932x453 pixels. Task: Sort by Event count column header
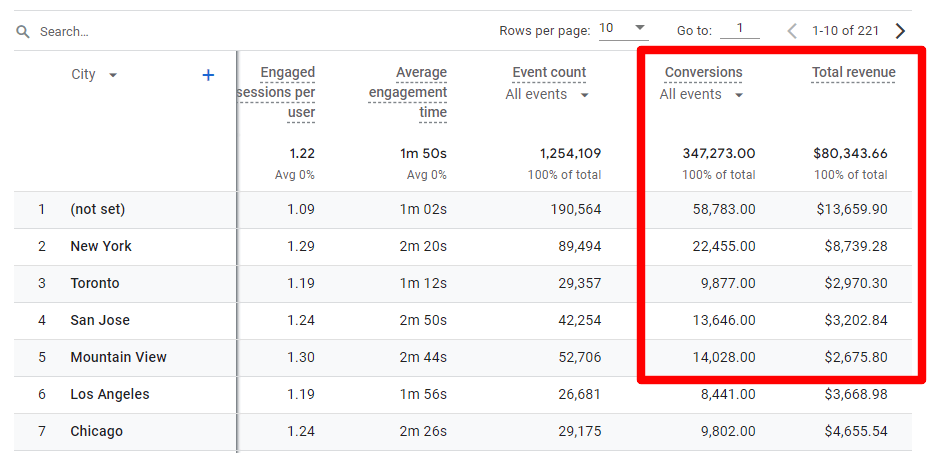(549, 72)
